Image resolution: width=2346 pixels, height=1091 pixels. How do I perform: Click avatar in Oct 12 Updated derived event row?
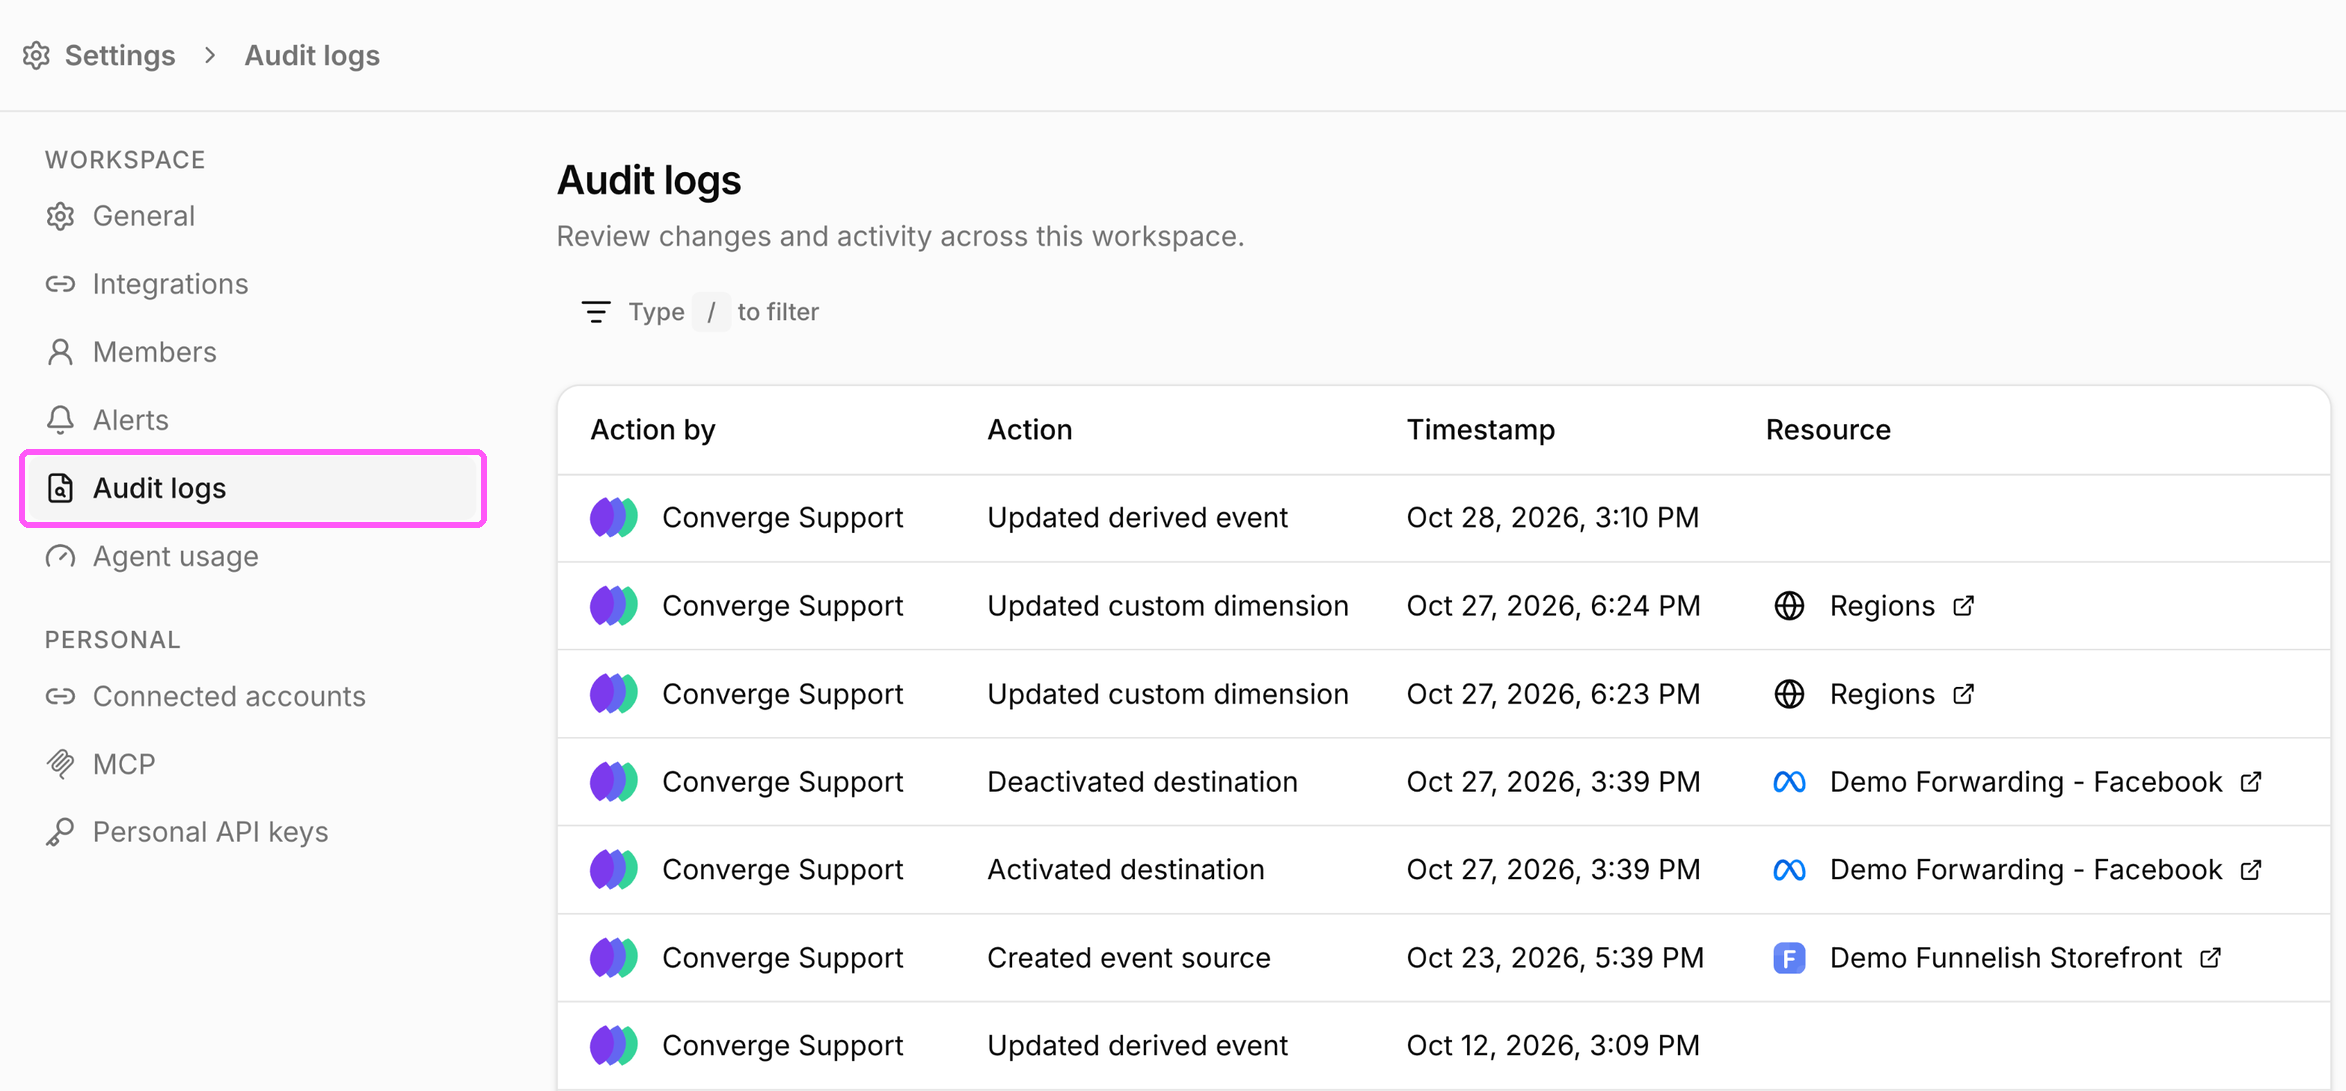click(614, 1046)
